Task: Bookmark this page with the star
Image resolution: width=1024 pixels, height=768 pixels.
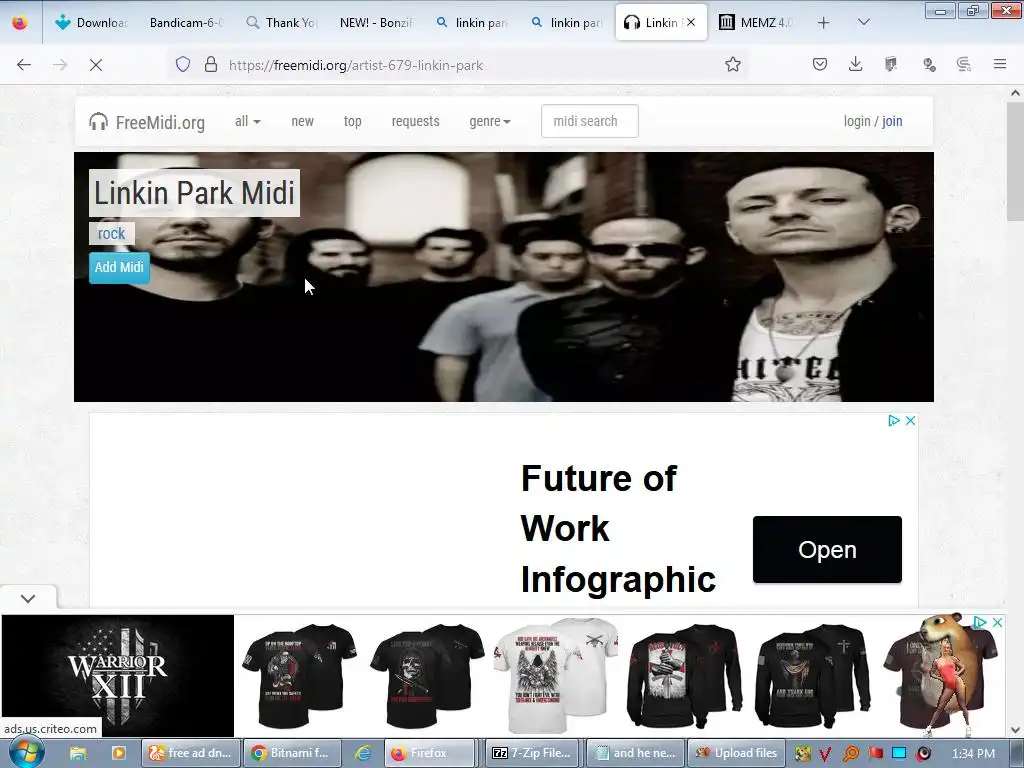Action: tap(733, 64)
